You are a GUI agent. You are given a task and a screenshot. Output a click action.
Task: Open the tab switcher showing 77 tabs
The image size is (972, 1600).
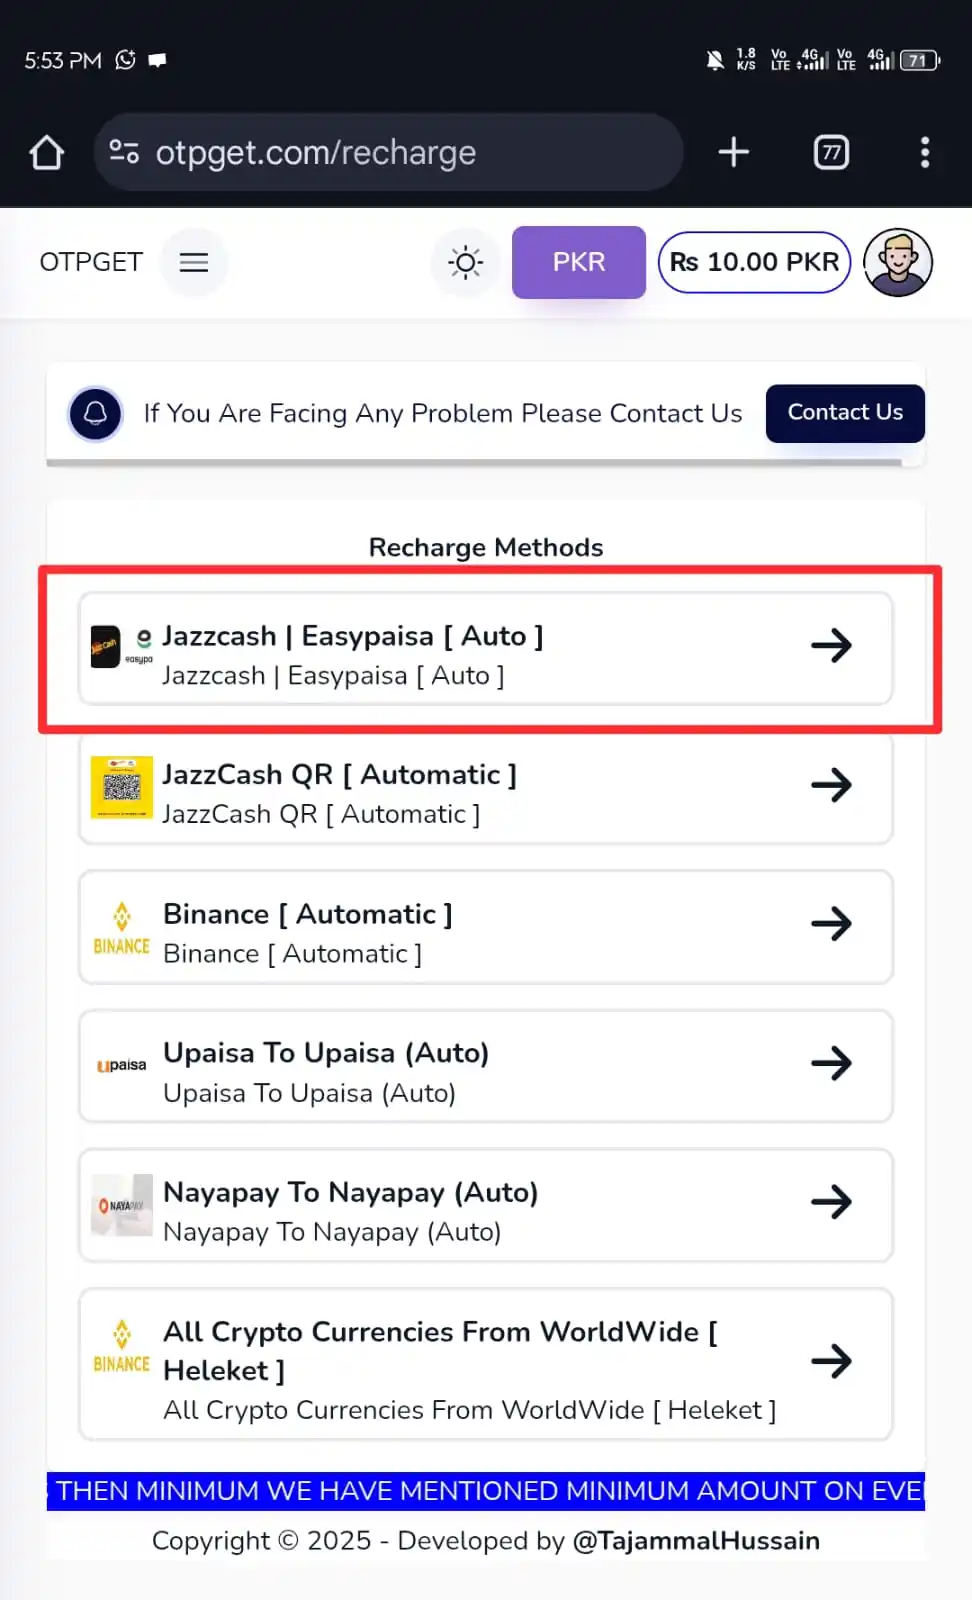point(831,152)
